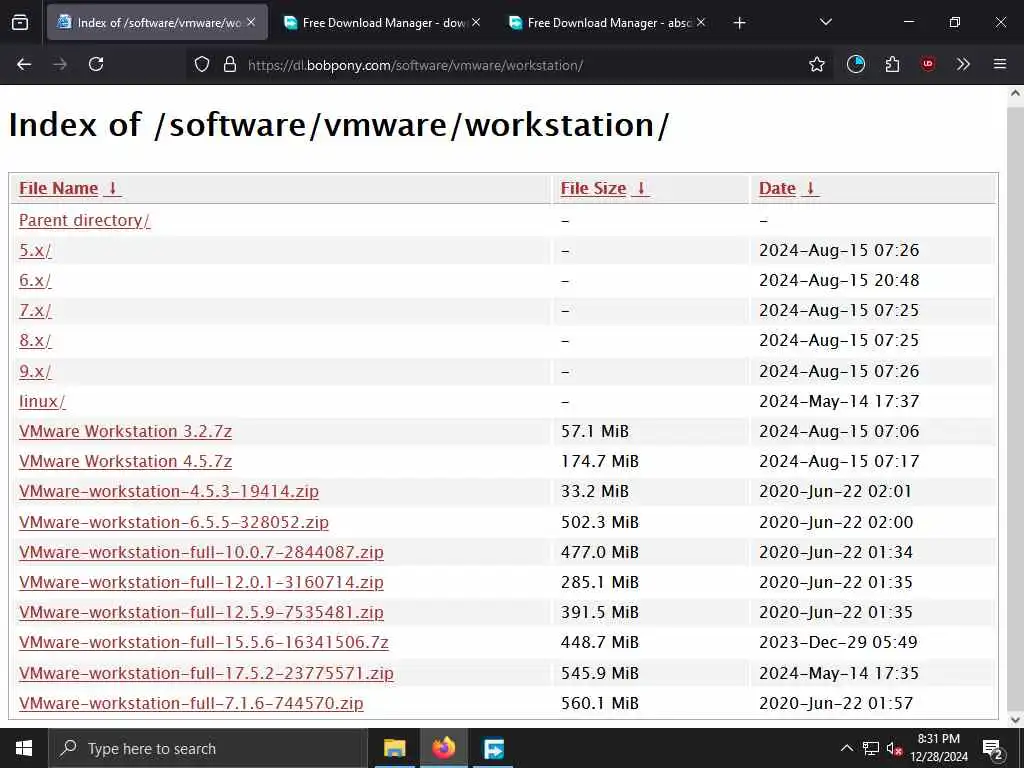Open the container/profile circle icon in toolbar
The height and width of the screenshot is (768, 1024).
pyautogui.click(x=856, y=64)
